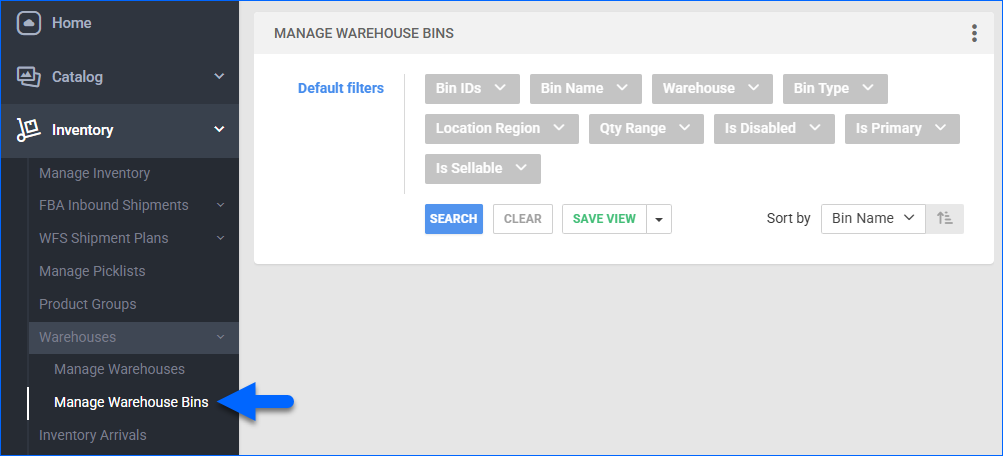Collapse the Warehouses menu section

click(132, 337)
